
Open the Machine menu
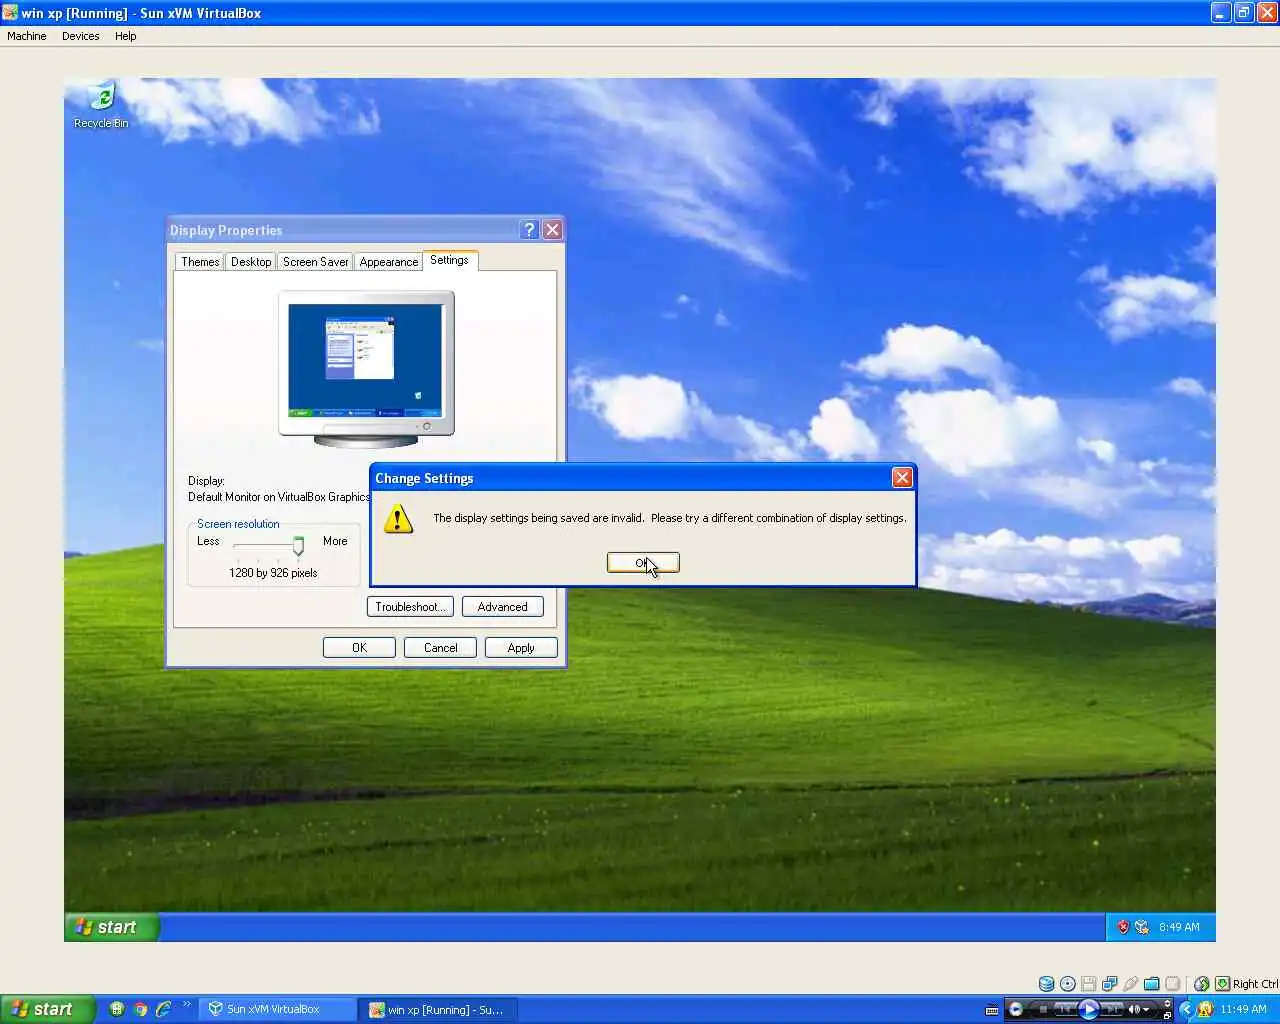click(x=27, y=36)
